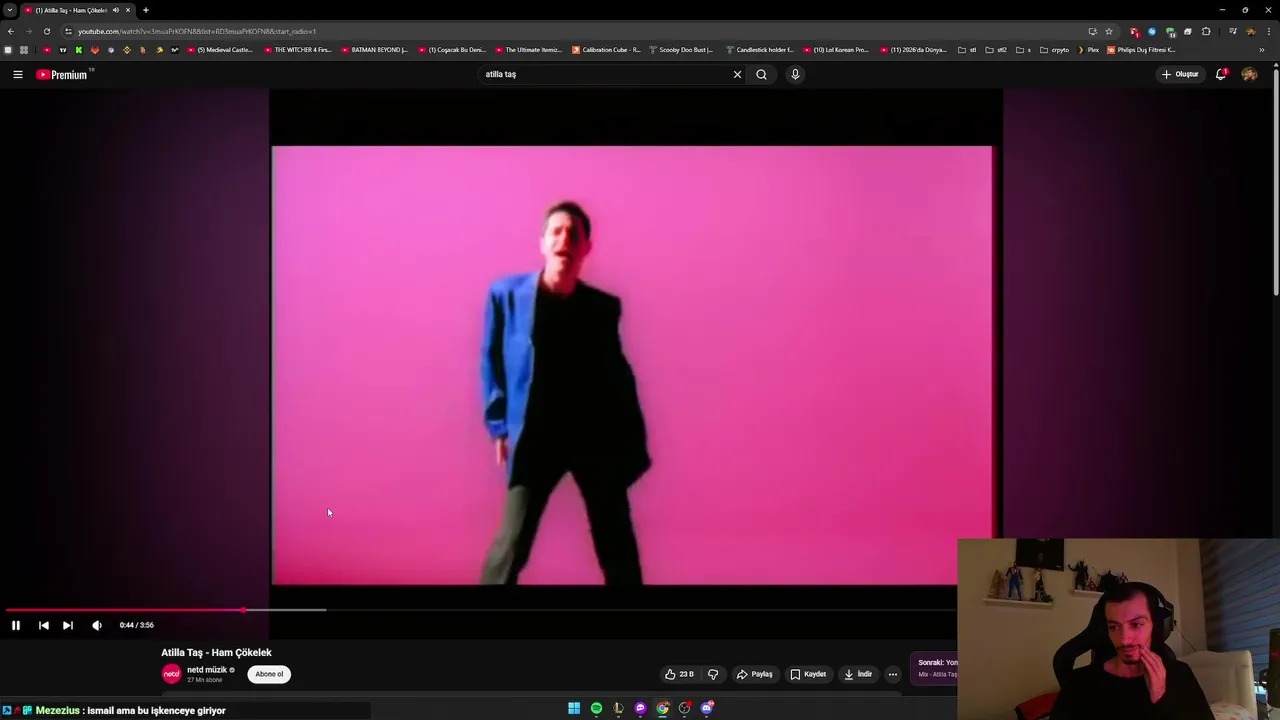
Task: Save video with Kaydet button
Action: coord(808,674)
